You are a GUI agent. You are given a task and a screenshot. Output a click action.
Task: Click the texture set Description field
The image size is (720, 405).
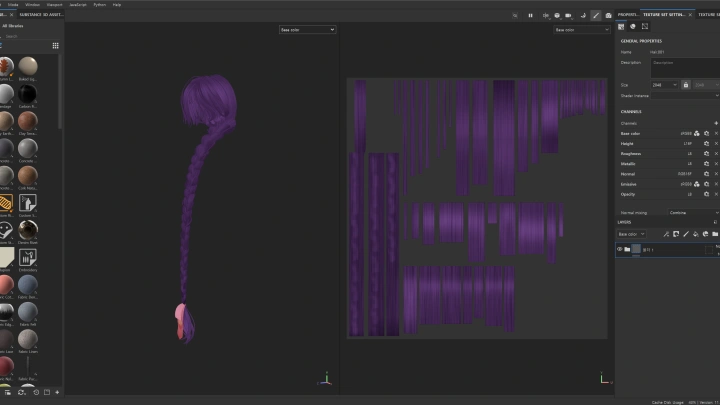[x=685, y=68]
